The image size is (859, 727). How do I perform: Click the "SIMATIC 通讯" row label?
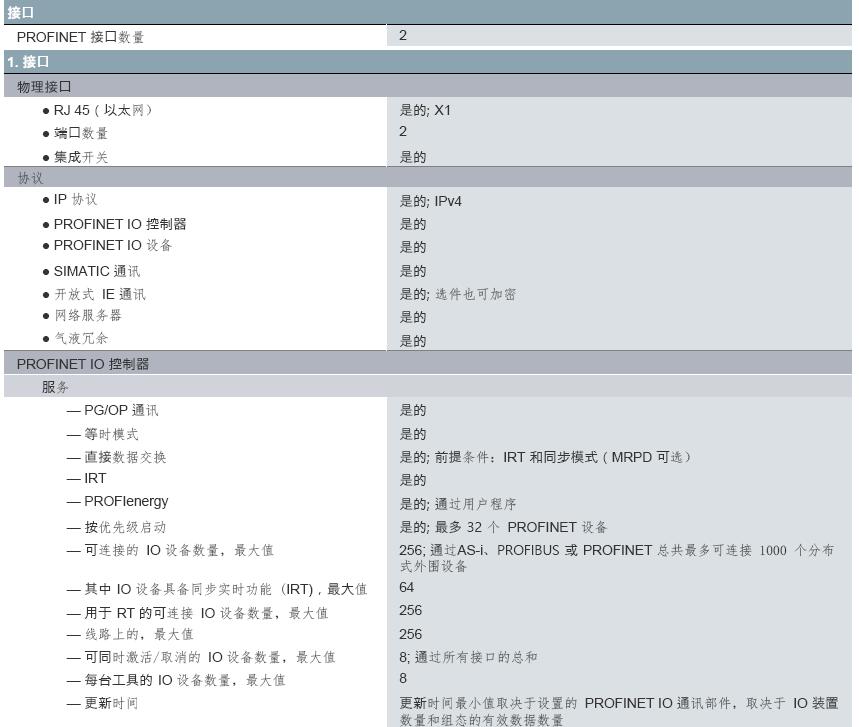click(97, 271)
